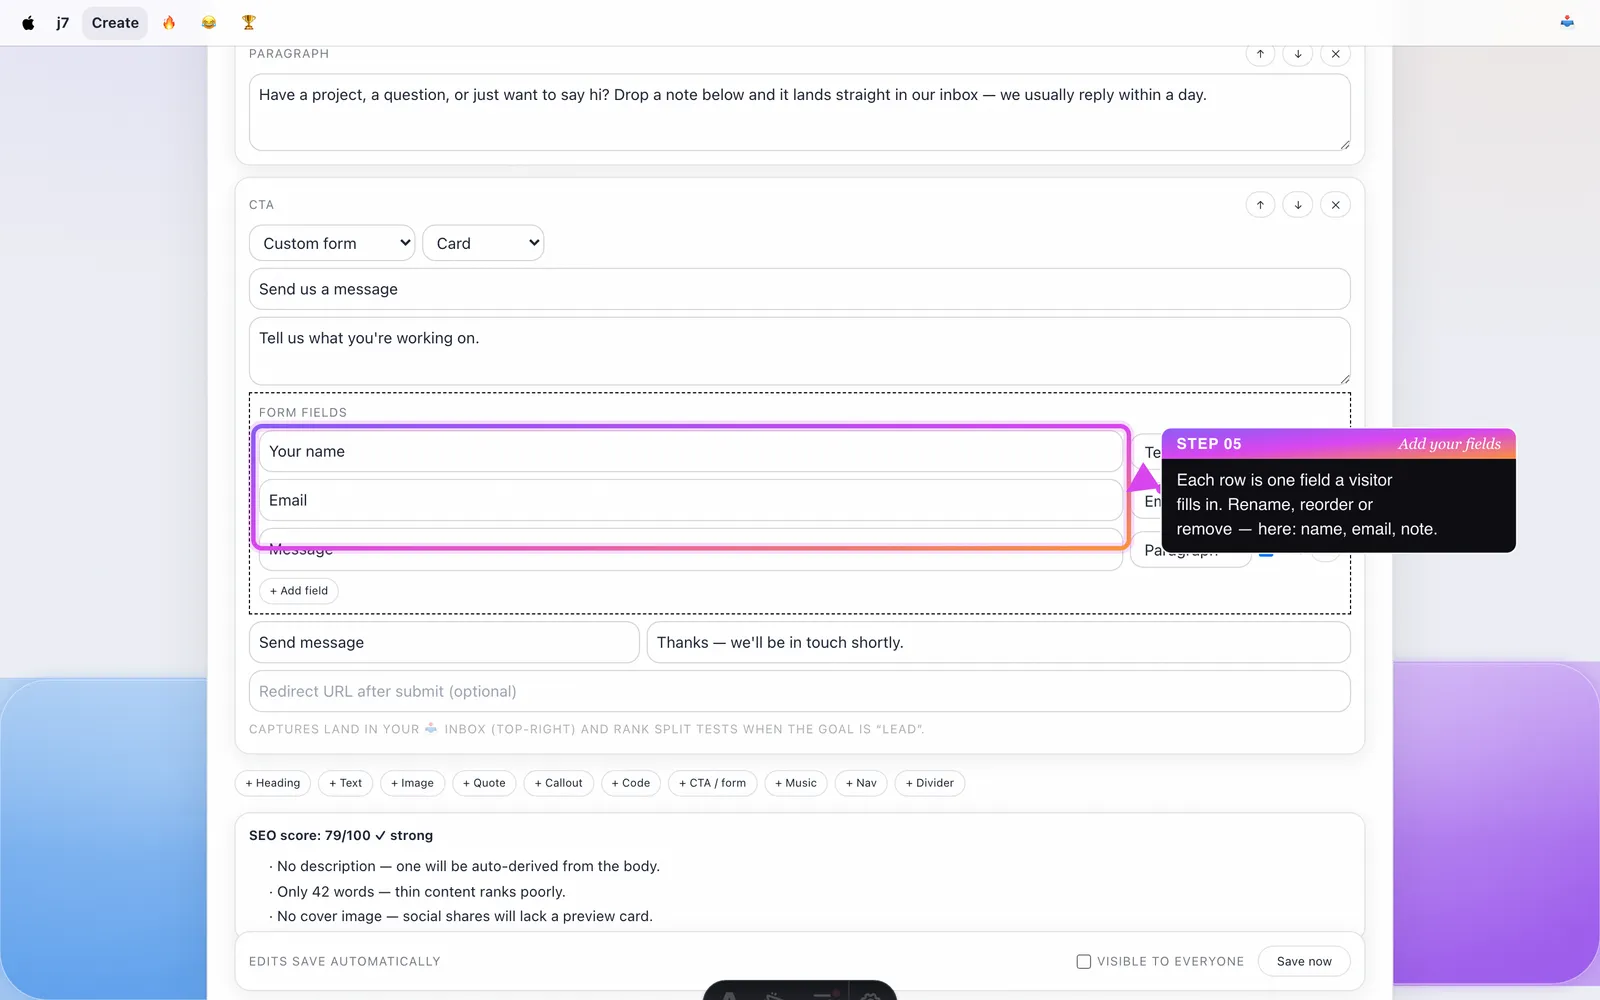
Task: Click the 'Send us a message' title field
Action: [799, 289]
